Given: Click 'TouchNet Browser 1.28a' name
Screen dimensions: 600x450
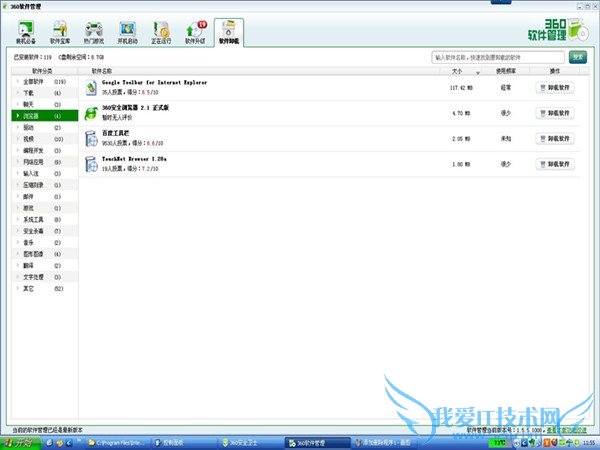Looking at the screenshot, I should [x=134, y=158].
